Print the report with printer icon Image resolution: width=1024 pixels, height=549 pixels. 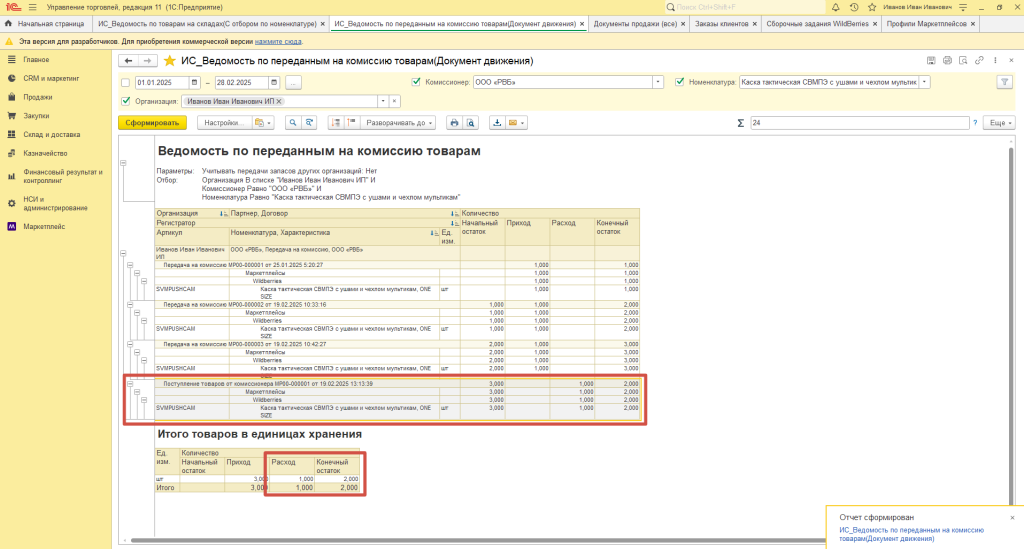point(454,123)
